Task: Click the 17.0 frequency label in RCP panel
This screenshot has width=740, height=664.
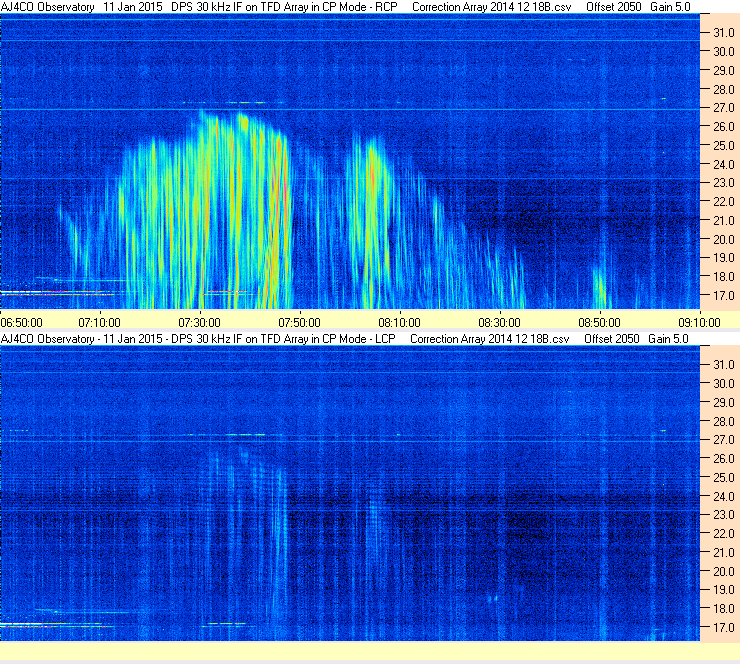Action: pos(723,296)
